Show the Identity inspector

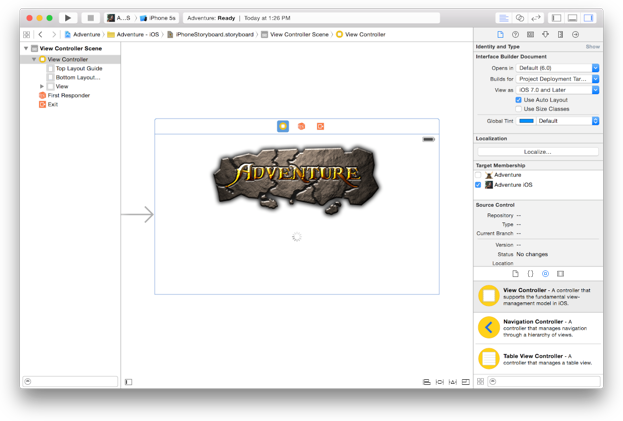530,35
